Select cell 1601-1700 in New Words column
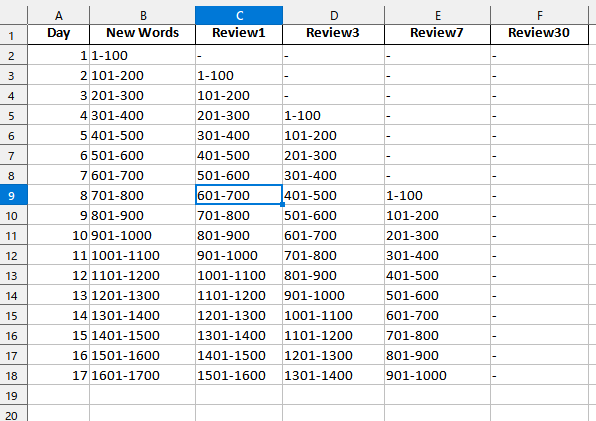Viewport: 596px width, 421px height. click(143, 375)
